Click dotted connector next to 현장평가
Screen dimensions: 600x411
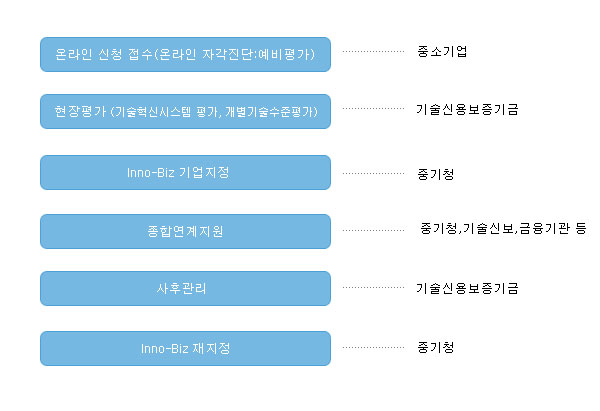click(373, 108)
